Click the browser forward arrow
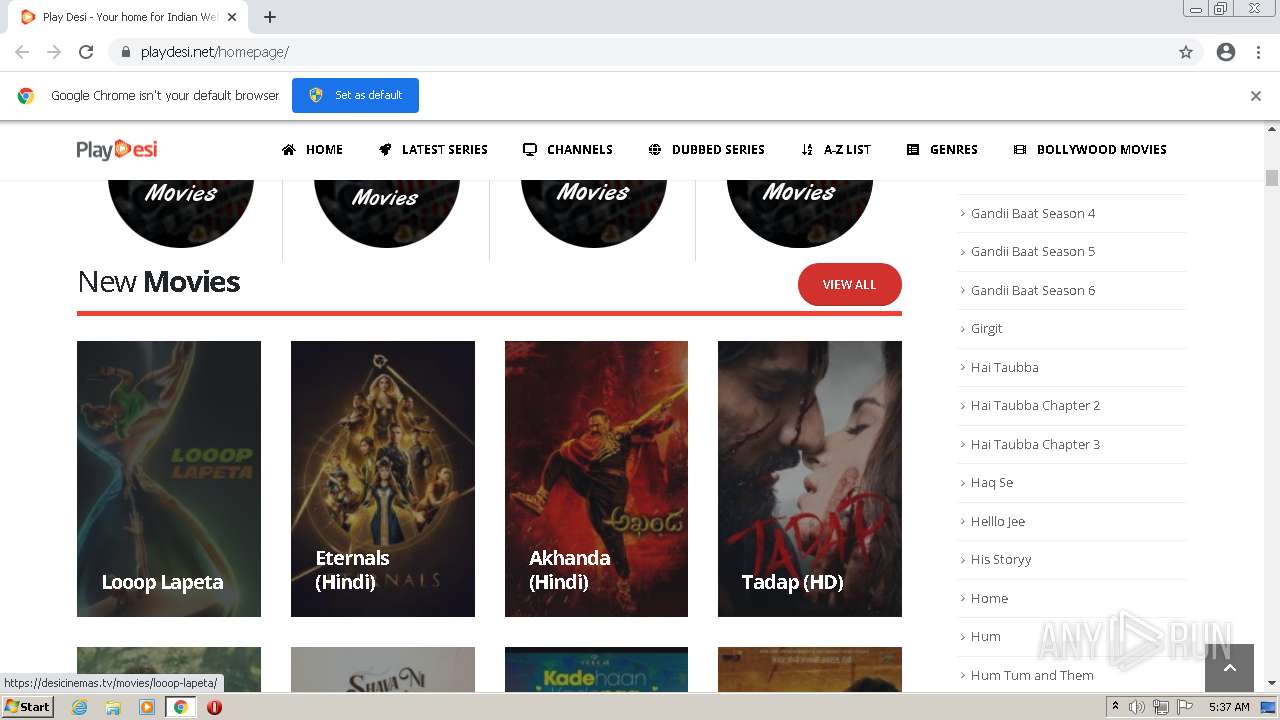This screenshot has height=720, width=1280. 54,52
